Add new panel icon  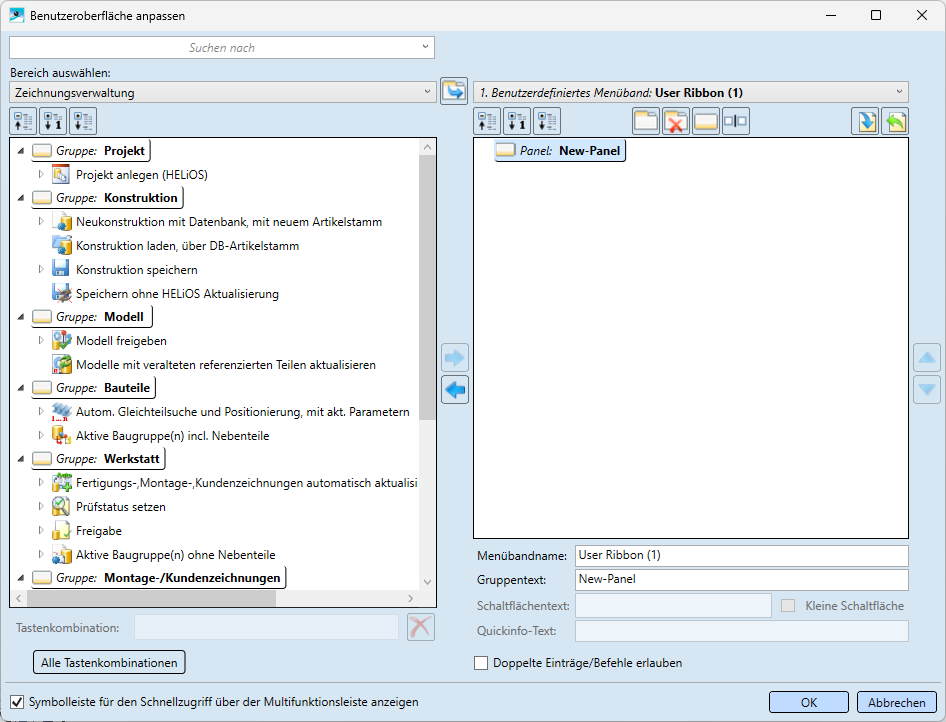click(705, 121)
